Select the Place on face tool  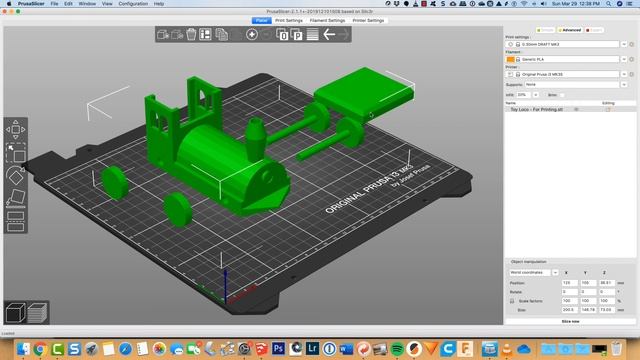click(x=16, y=198)
